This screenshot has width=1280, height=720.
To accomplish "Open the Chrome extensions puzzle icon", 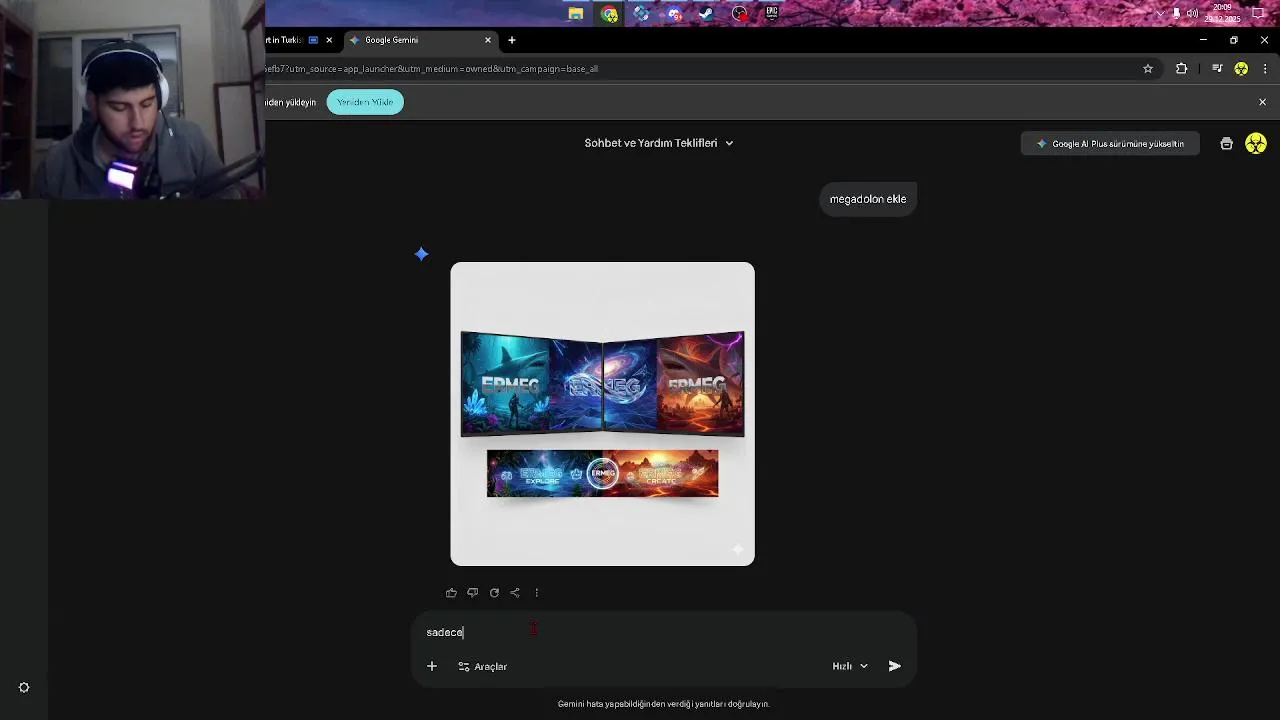I will click(1182, 69).
